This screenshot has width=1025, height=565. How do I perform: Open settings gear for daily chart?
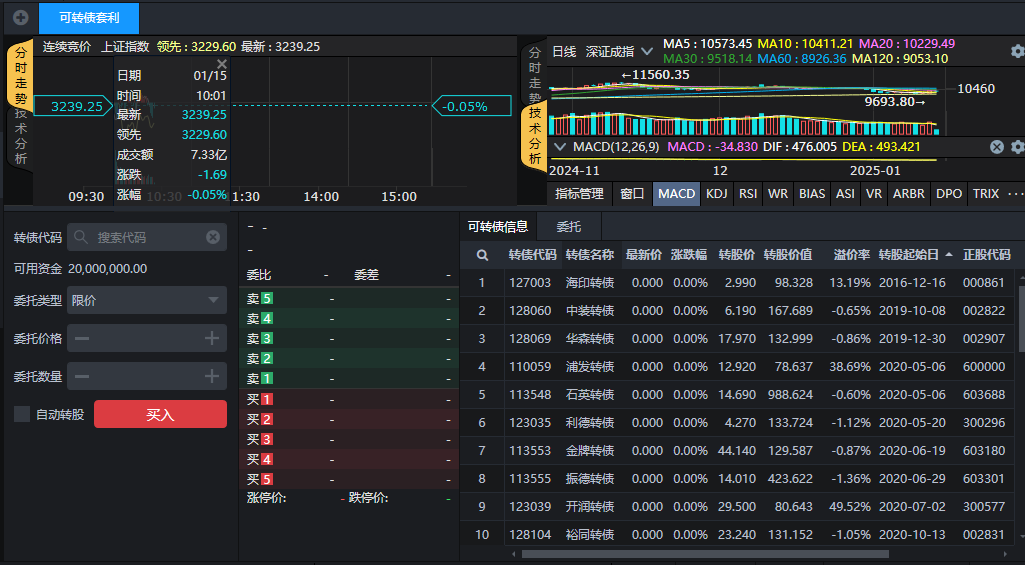point(1017,51)
